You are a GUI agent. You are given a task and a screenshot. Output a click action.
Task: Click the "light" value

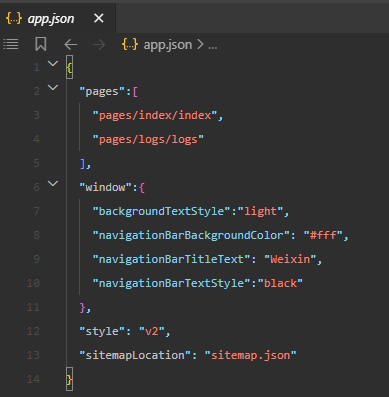coord(261,211)
